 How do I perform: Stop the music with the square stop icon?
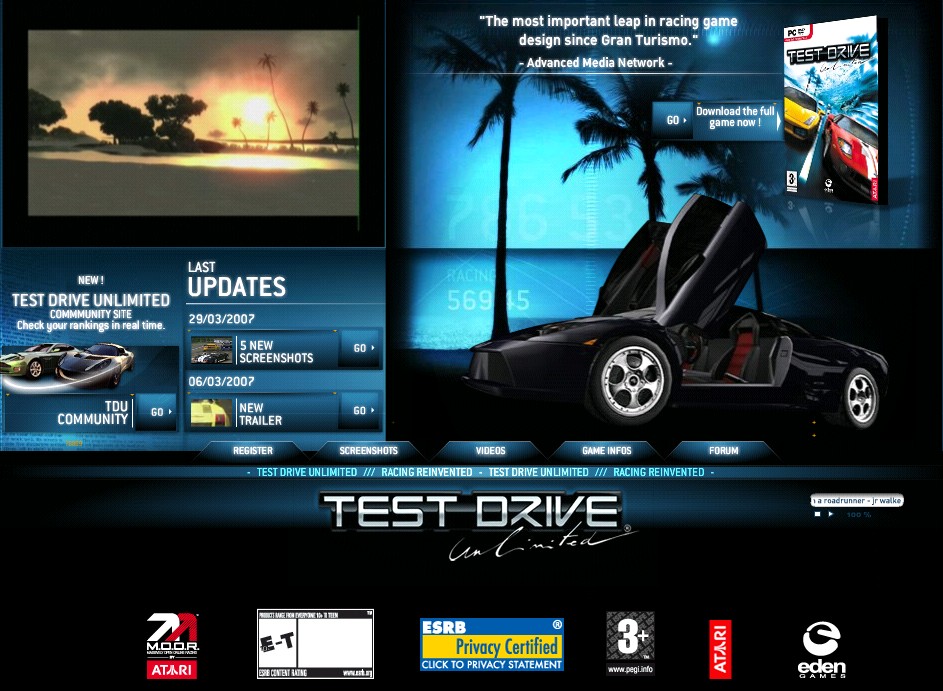pyautogui.click(x=817, y=514)
